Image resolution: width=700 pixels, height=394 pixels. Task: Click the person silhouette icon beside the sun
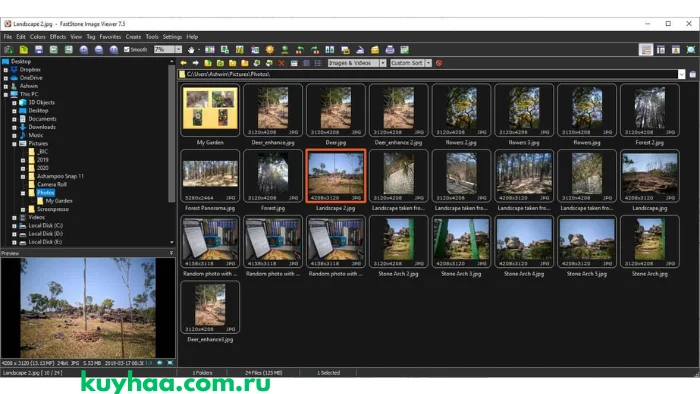pos(285,50)
